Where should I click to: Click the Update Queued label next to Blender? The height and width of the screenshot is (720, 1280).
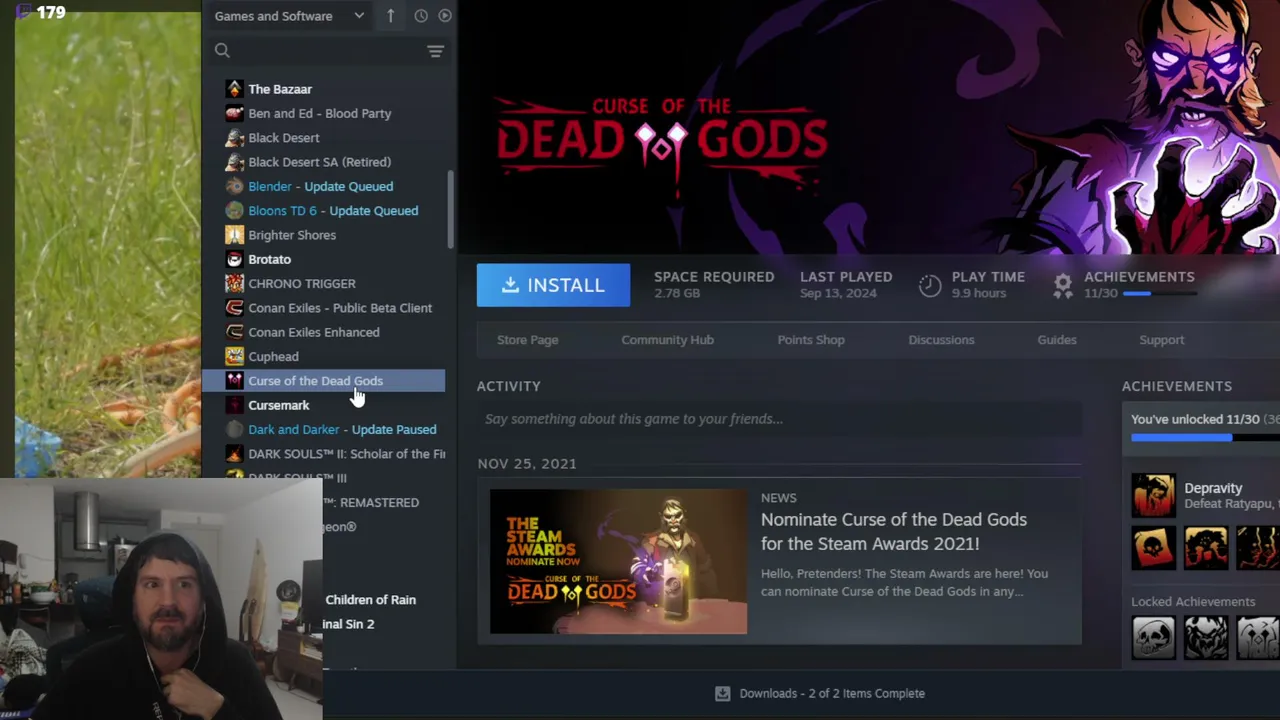[x=349, y=186]
